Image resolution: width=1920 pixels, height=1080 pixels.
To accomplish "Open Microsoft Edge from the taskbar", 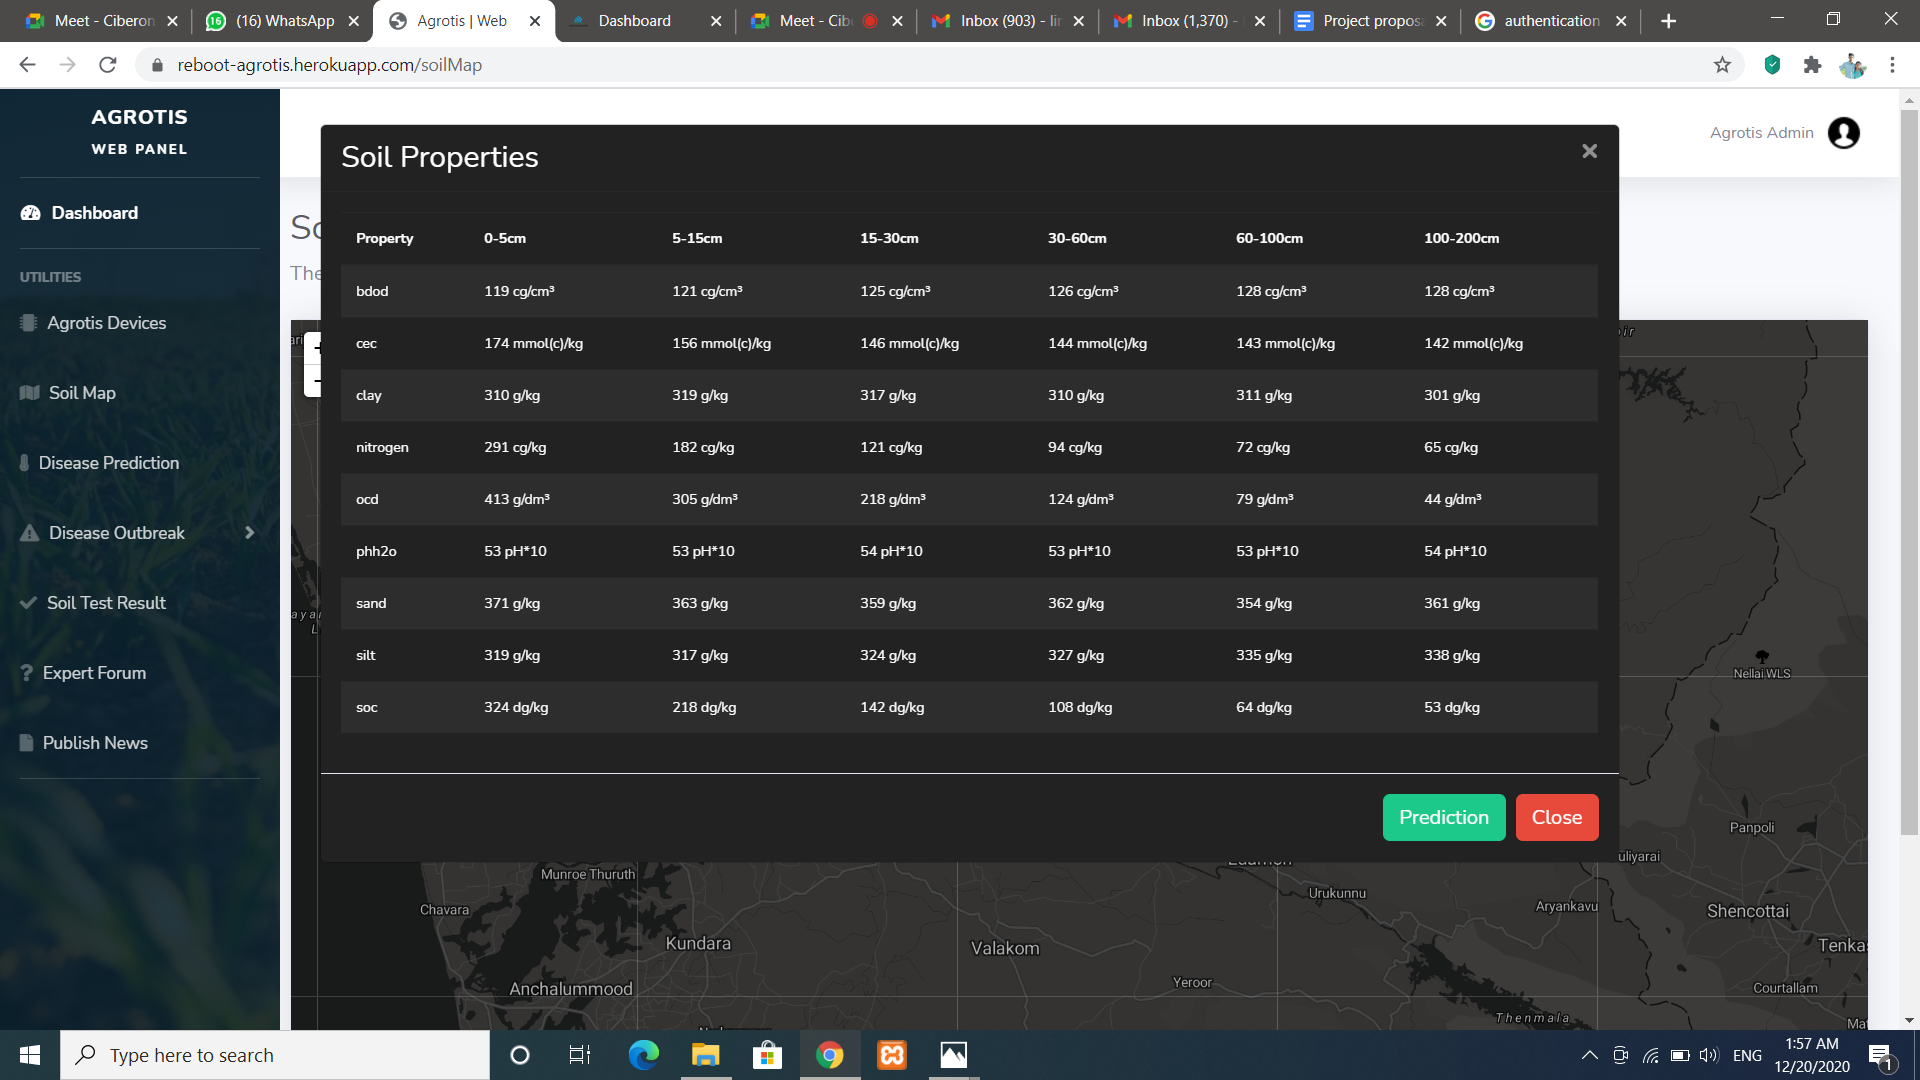I will pyautogui.click(x=643, y=1055).
